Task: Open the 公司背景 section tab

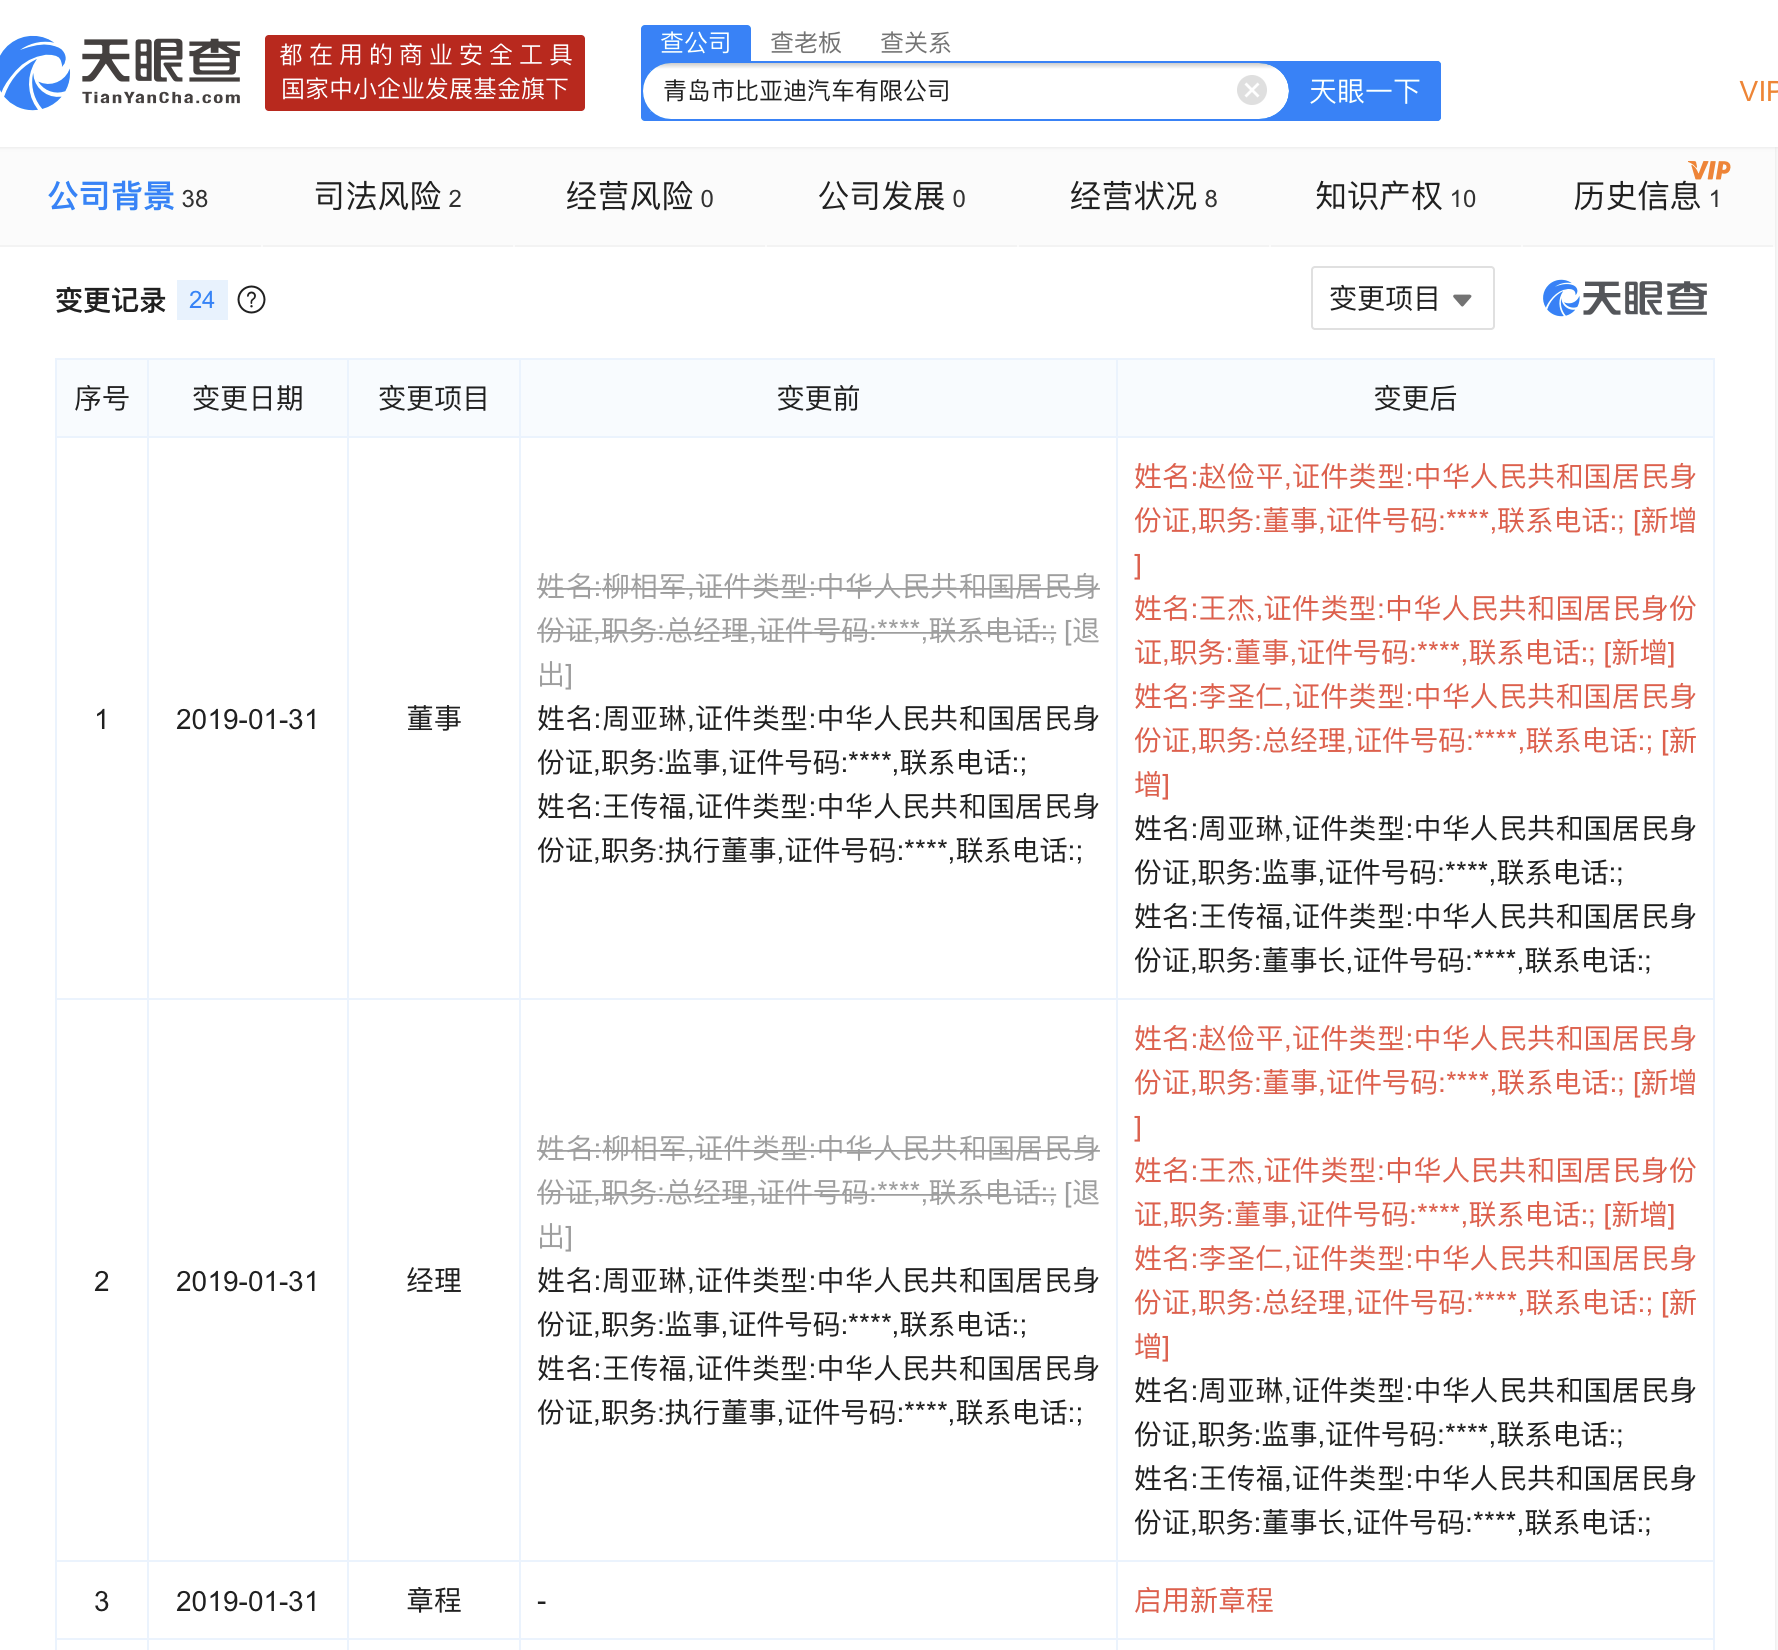Action: [128, 196]
